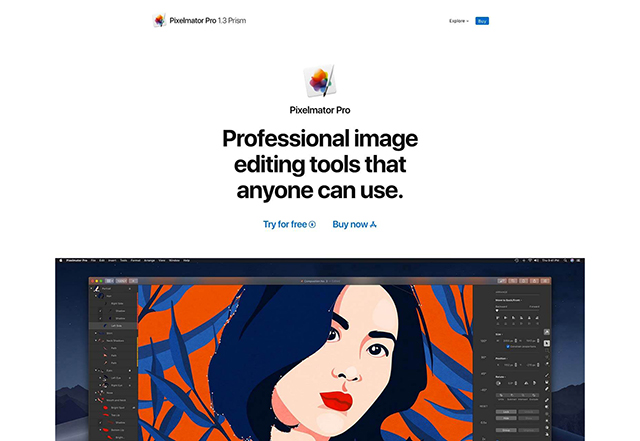Click the Pixelmator Pro logo in page header
The height and width of the screenshot is (441, 640).
coord(160,20)
